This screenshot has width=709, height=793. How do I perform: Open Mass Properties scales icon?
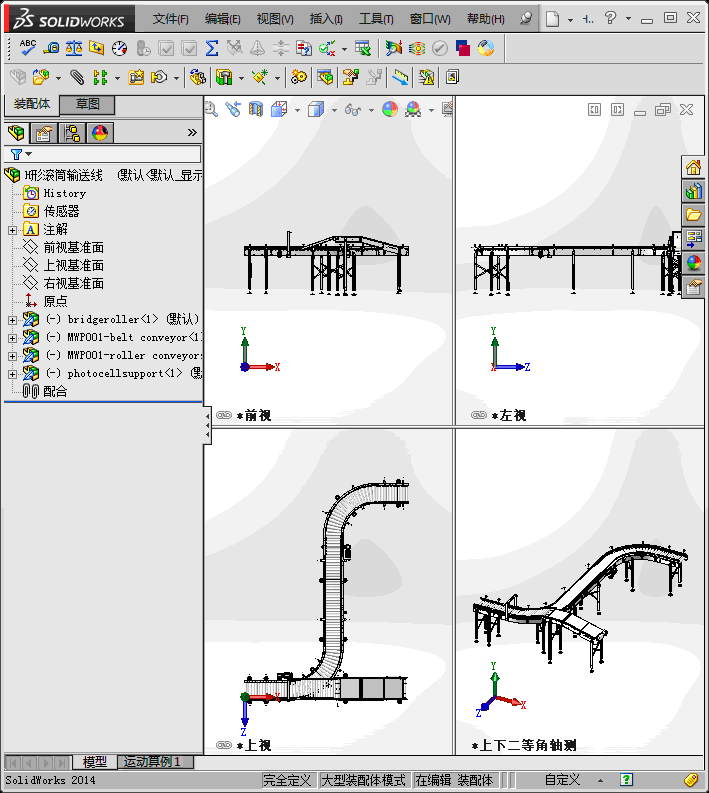click(x=74, y=48)
